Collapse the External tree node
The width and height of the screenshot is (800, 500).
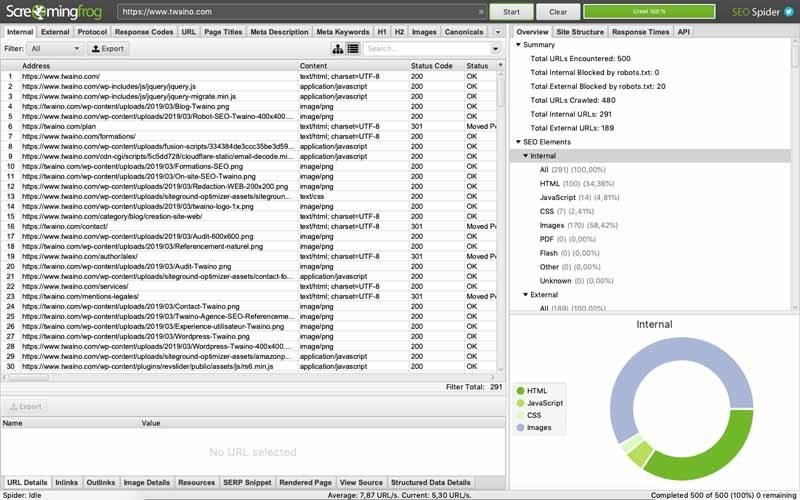526,294
